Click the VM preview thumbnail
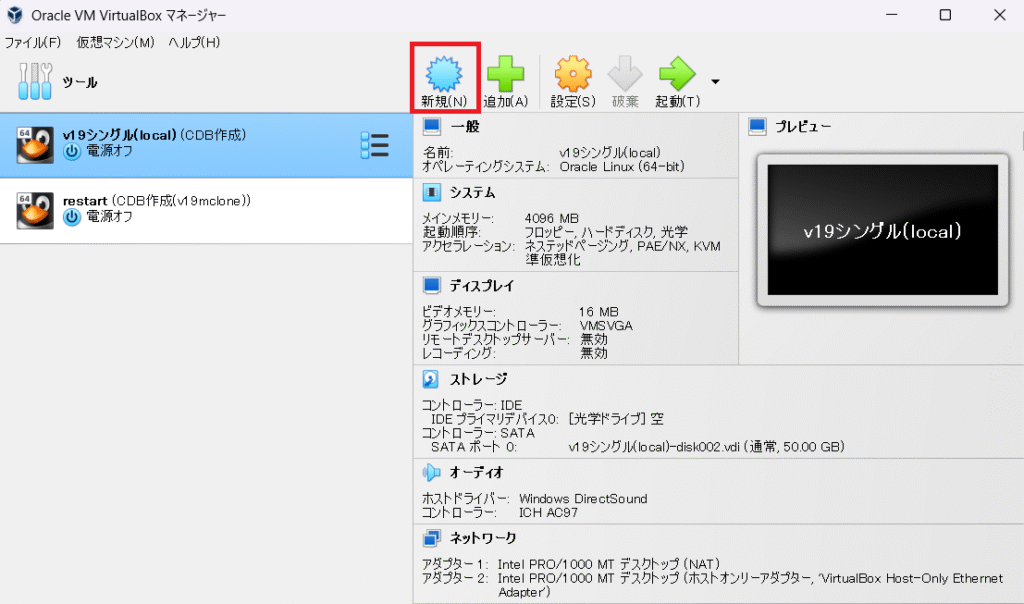 coord(882,231)
